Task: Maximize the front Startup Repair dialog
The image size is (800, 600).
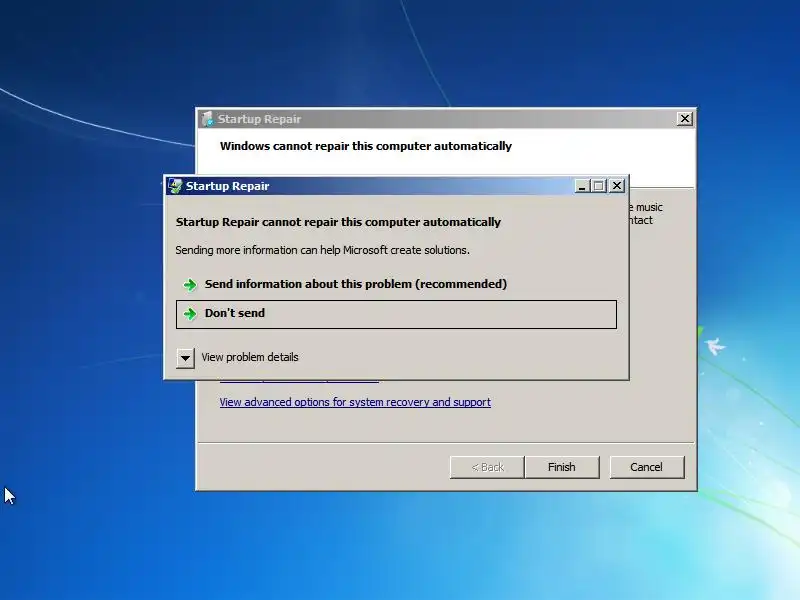Action: pos(598,186)
